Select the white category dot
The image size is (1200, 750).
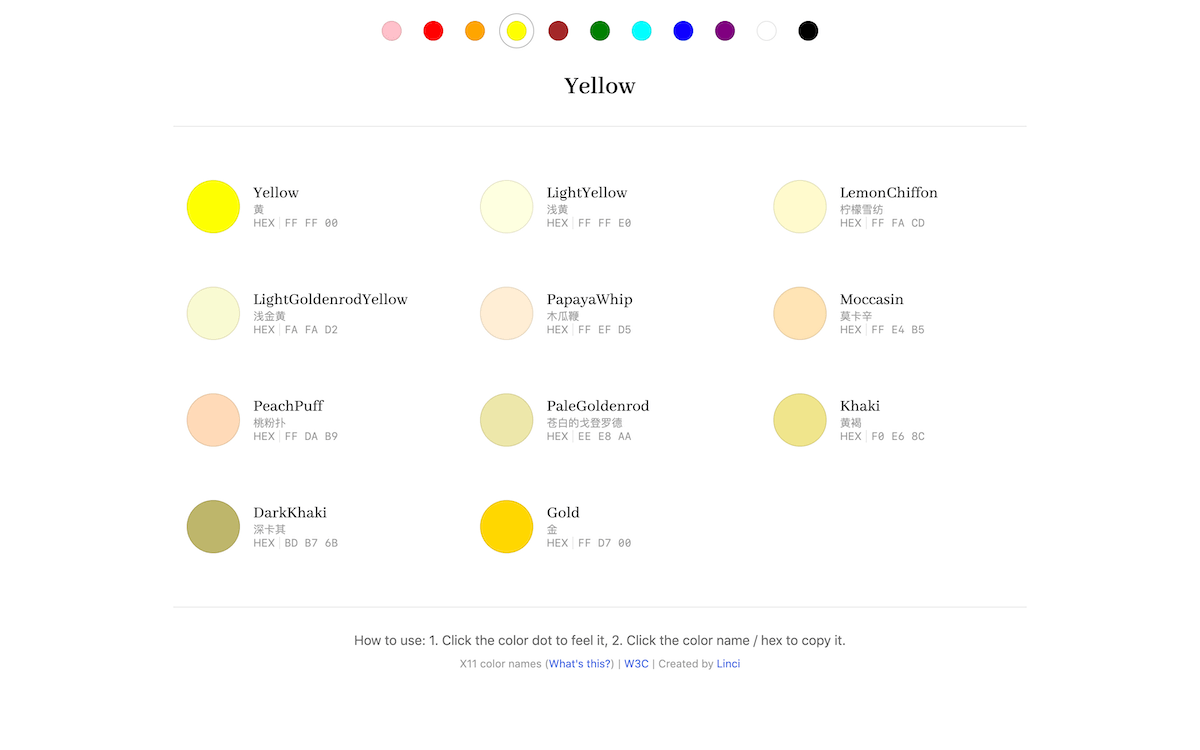click(x=766, y=30)
